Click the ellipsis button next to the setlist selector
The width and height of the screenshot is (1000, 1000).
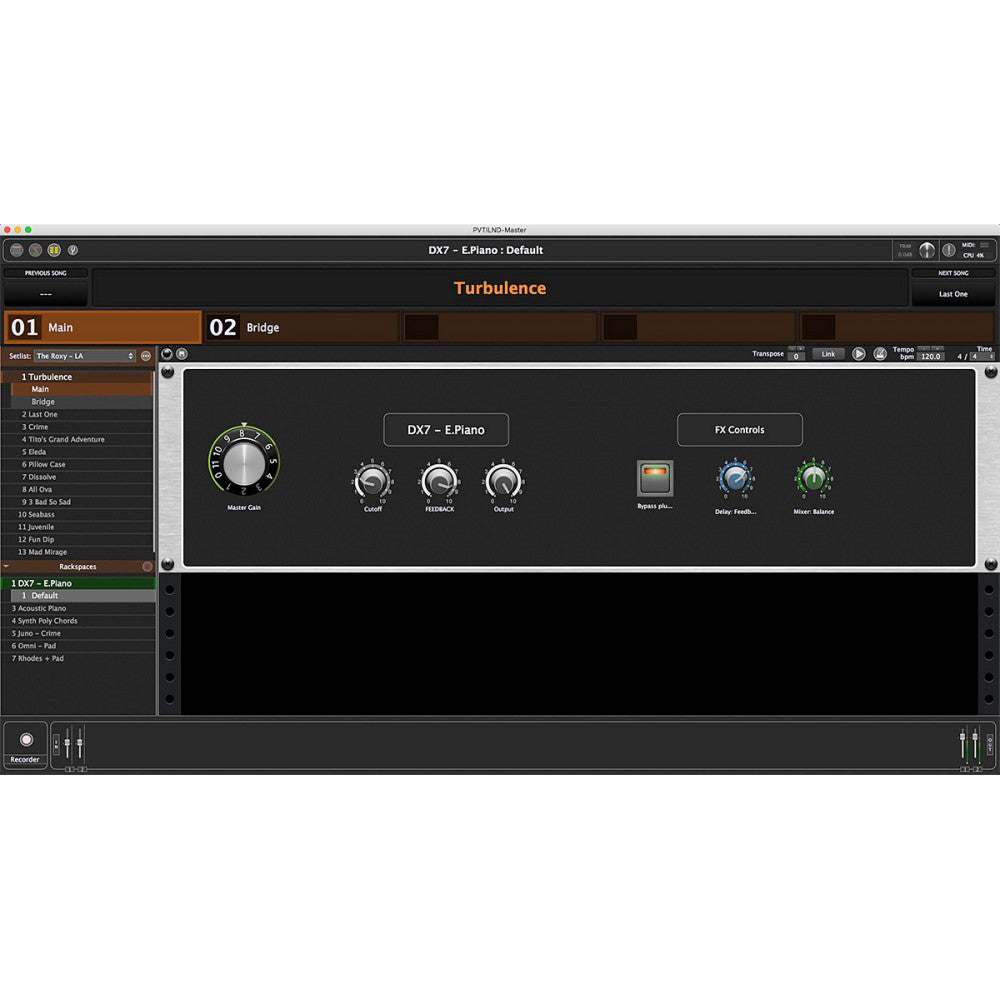coord(145,356)
